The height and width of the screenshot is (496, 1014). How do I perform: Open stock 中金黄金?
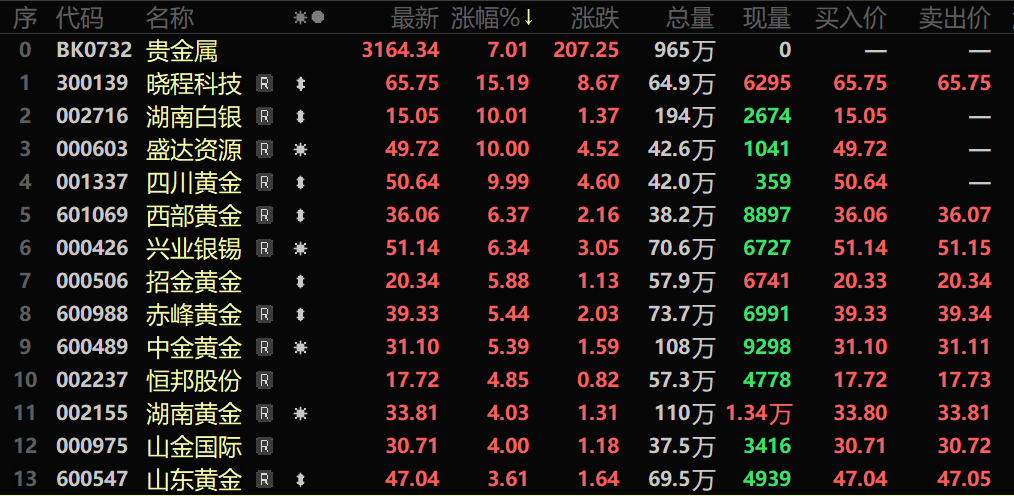[194, 347]
